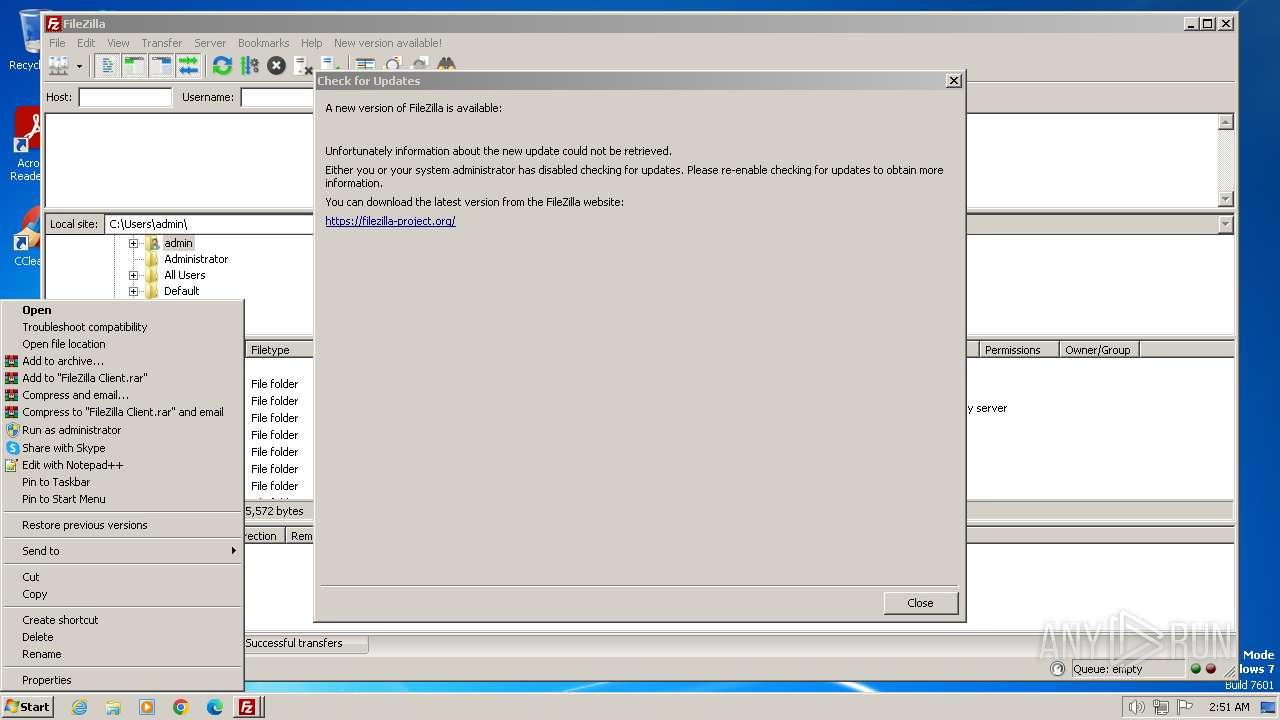Toggle processing of transfer queue
The image size is (1280, 720).
pyautogui.click(x=249, y=66)
